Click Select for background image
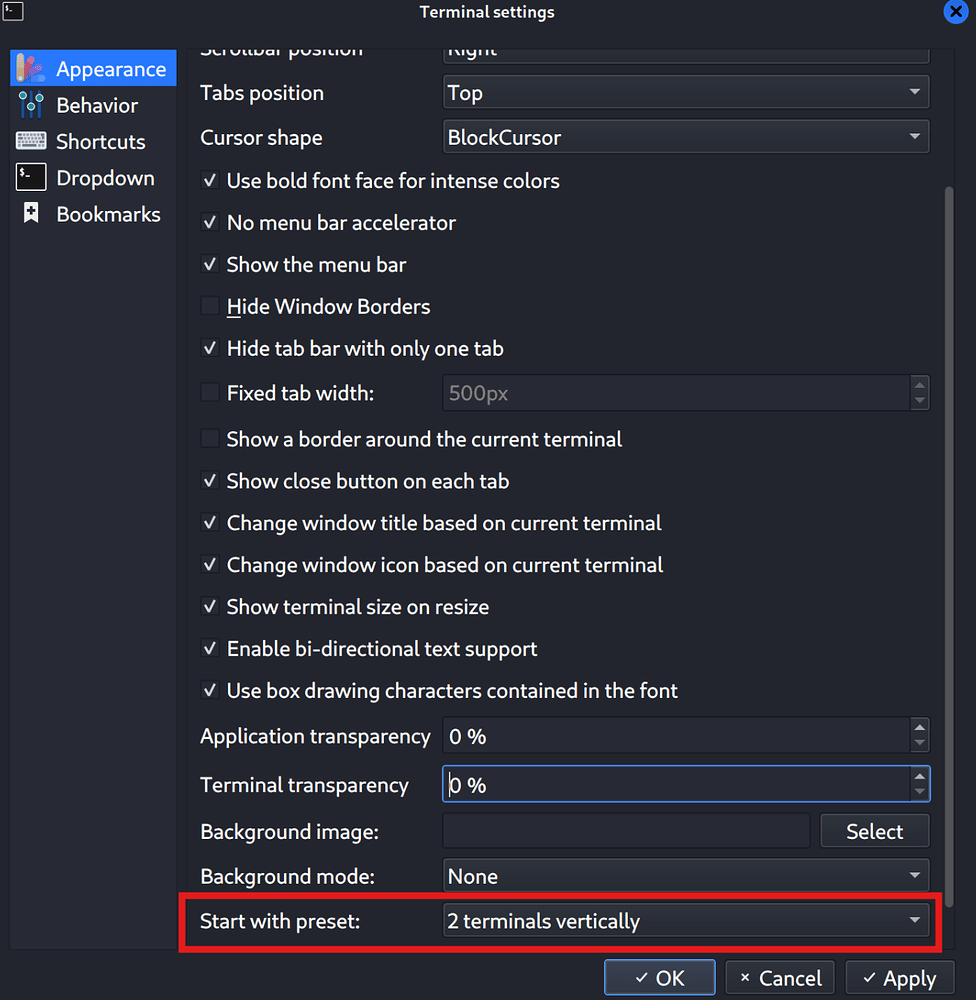This screenshot has width=976, height=1000. pyautogui.click(x=874, y=831)
